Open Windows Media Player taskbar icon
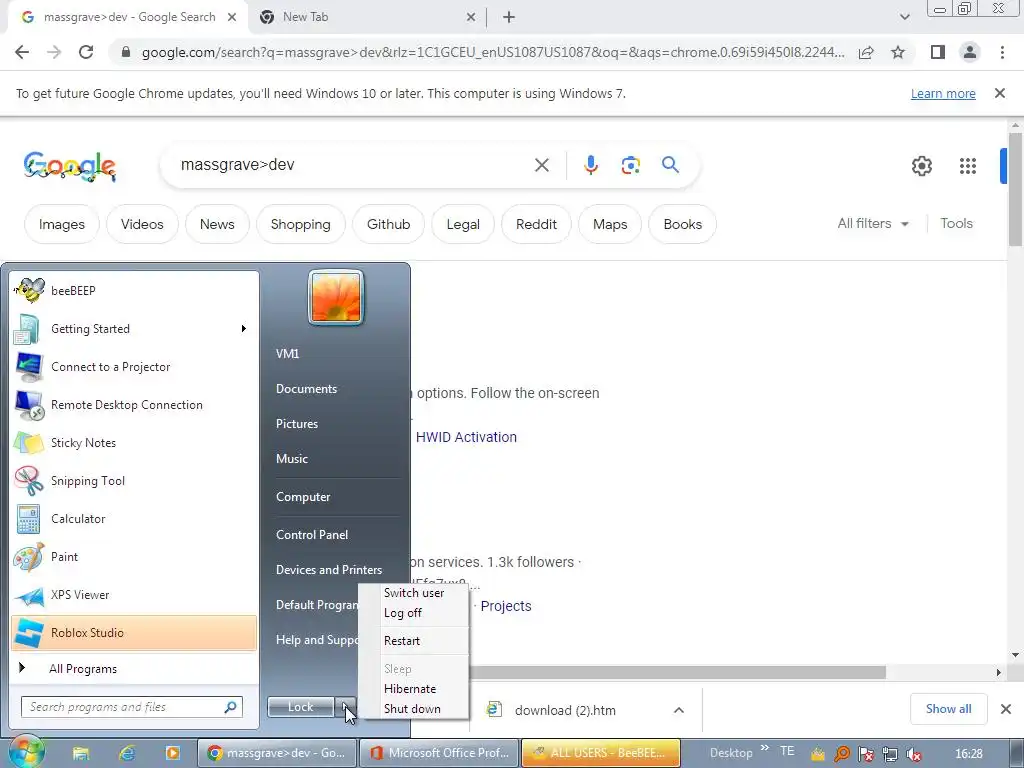This screenshot has width=1024, height=768. click(x=172, y=753)
